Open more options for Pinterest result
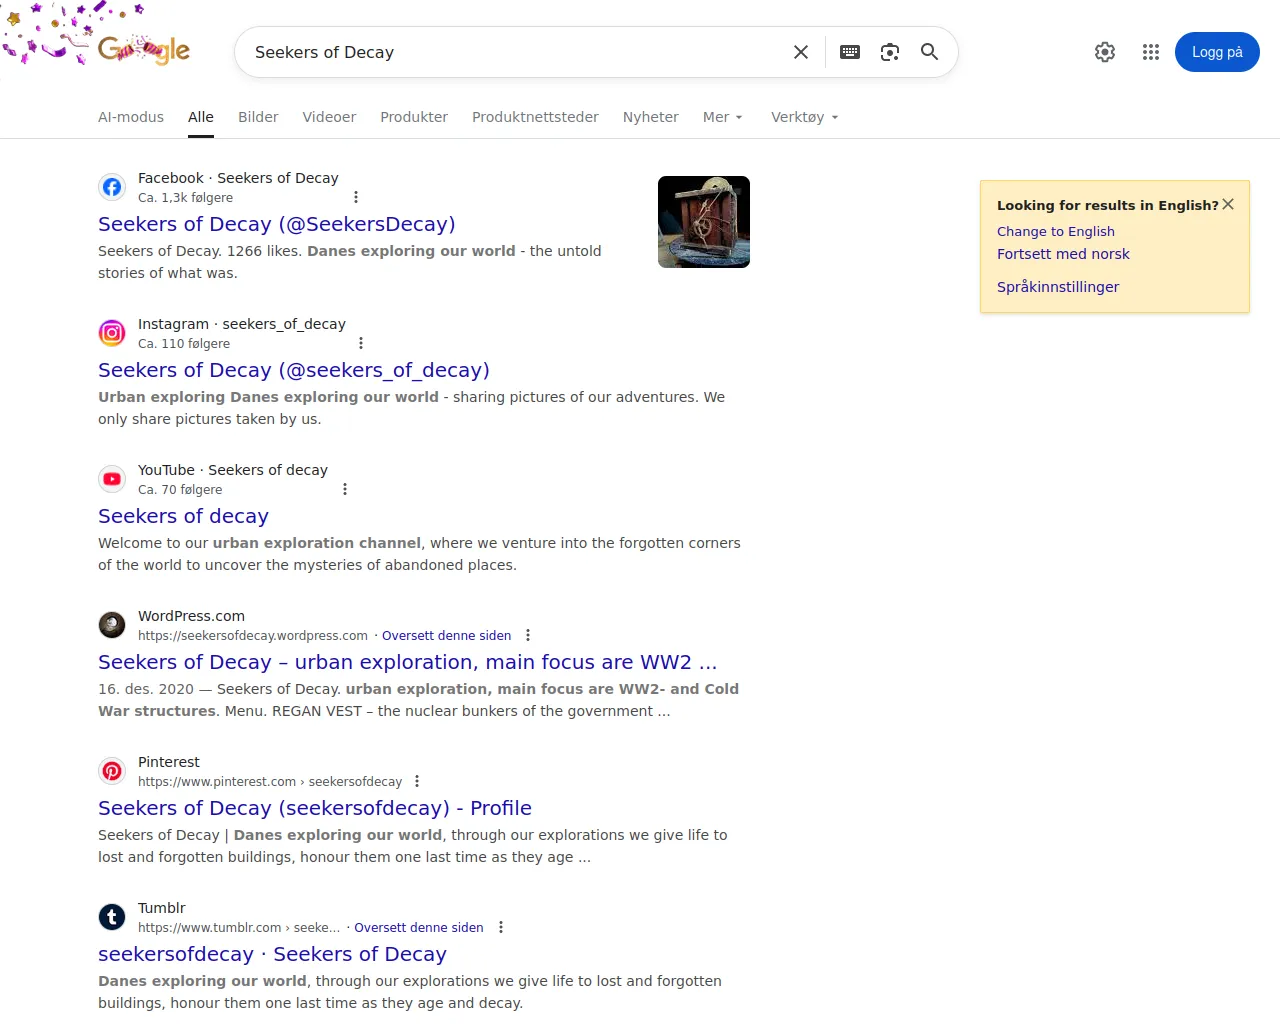This screenshot has height=1024, width=1280. 417,782
